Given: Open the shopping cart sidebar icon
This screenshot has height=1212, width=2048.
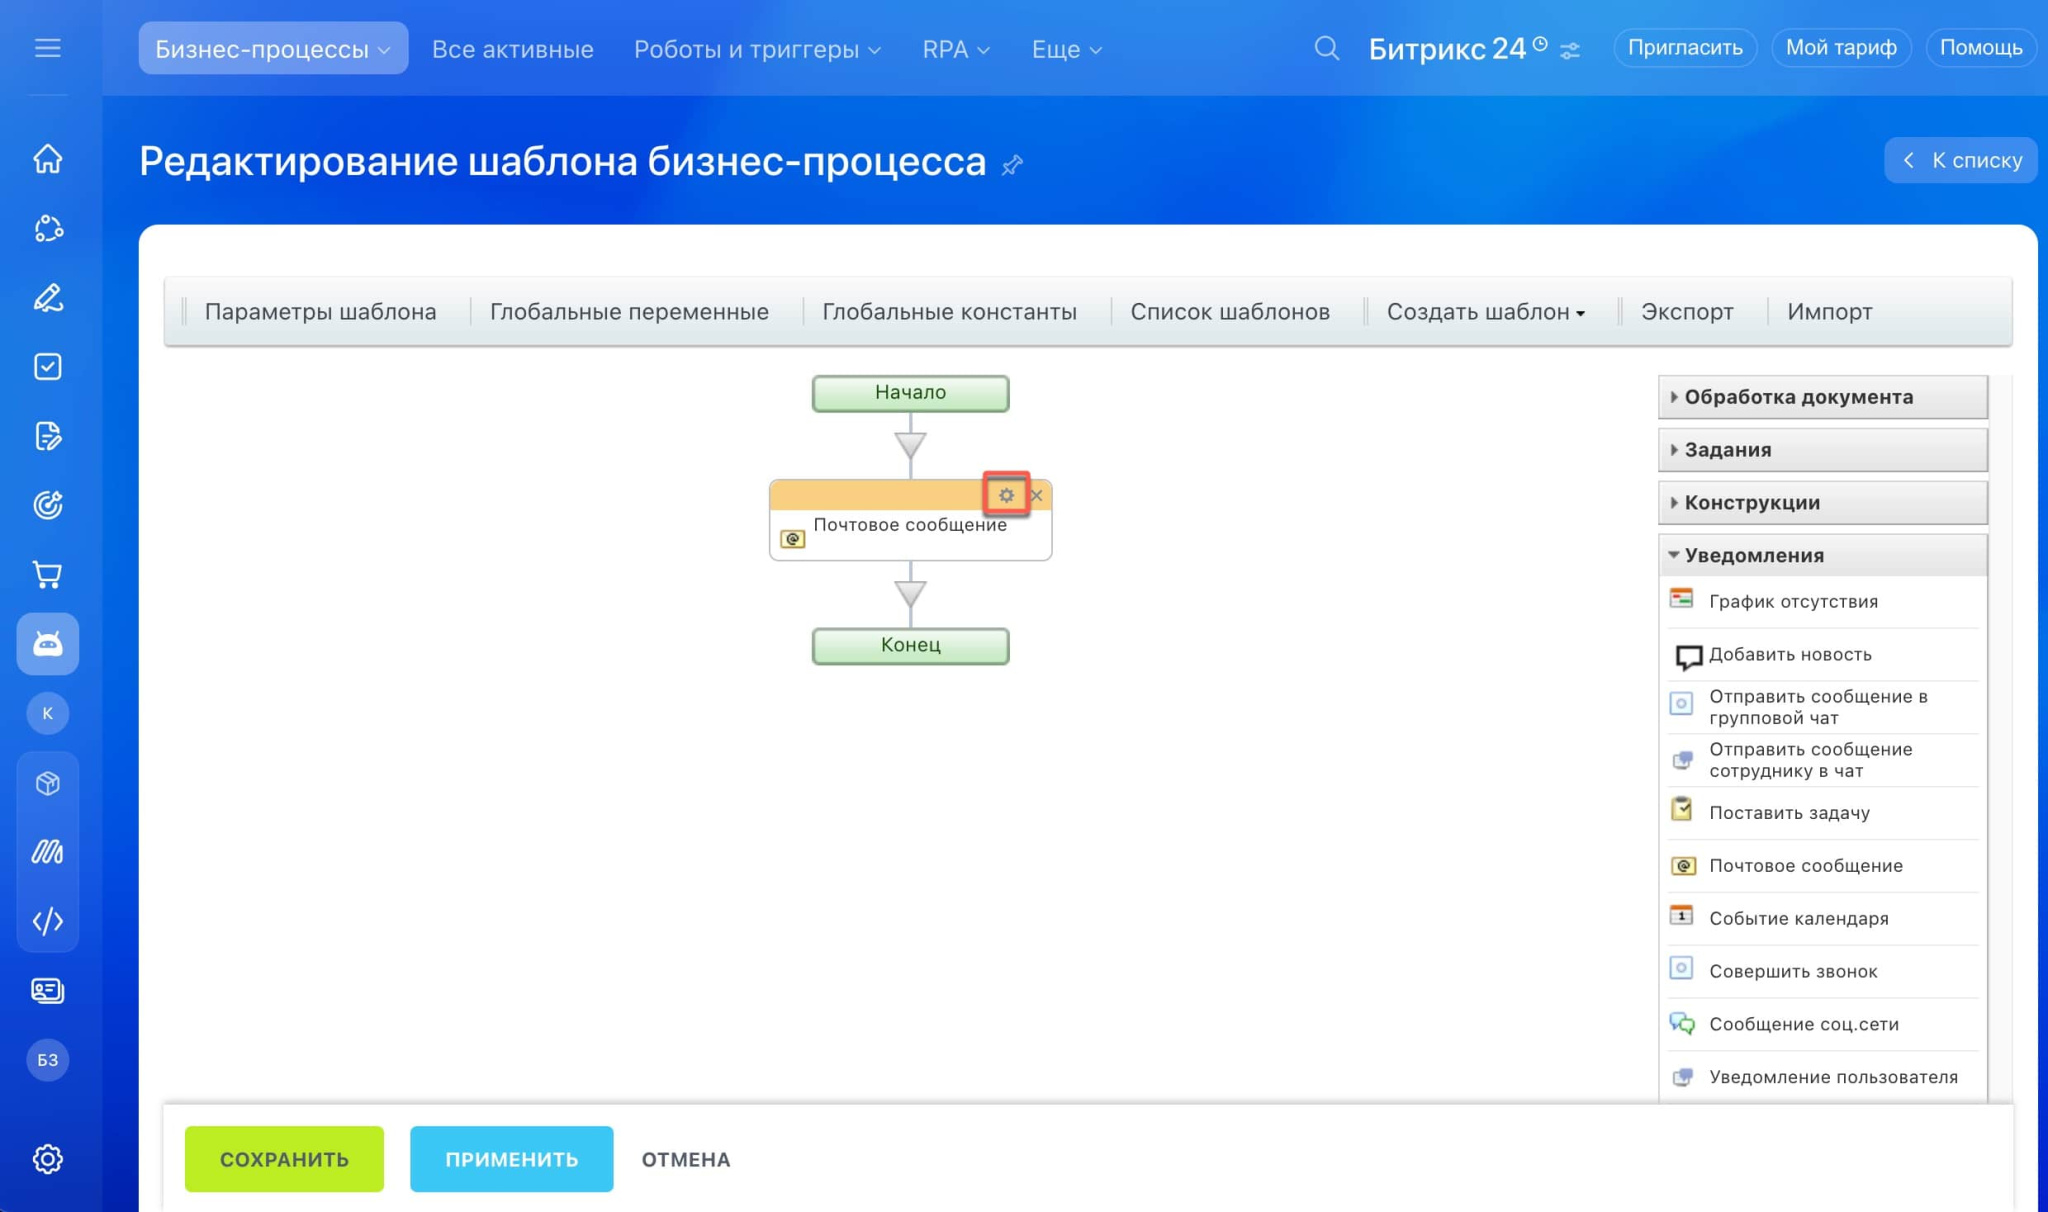Looking at the screenshot, I should 47,575.
